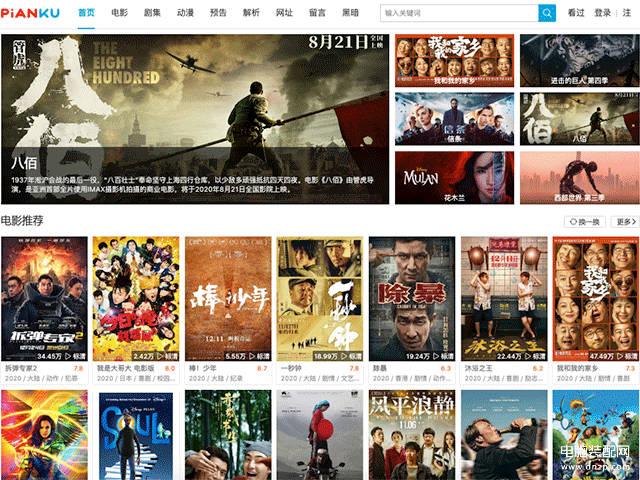Viewport: 640px width, 480px height.
Task: Open the 信条 banner thumbnail
Action: click(x=454, y=119)
